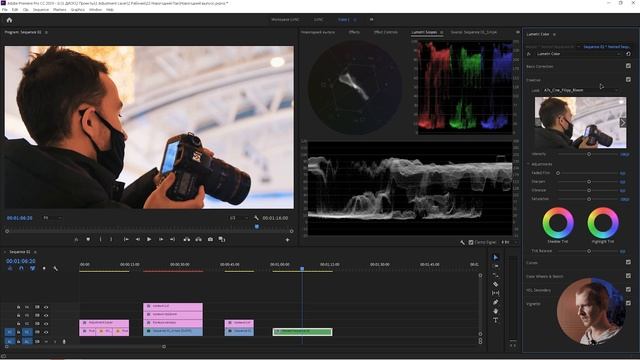Select the Track Select Forward tool
This screenshot has width=640, height=360.
[x=496, y=266]
